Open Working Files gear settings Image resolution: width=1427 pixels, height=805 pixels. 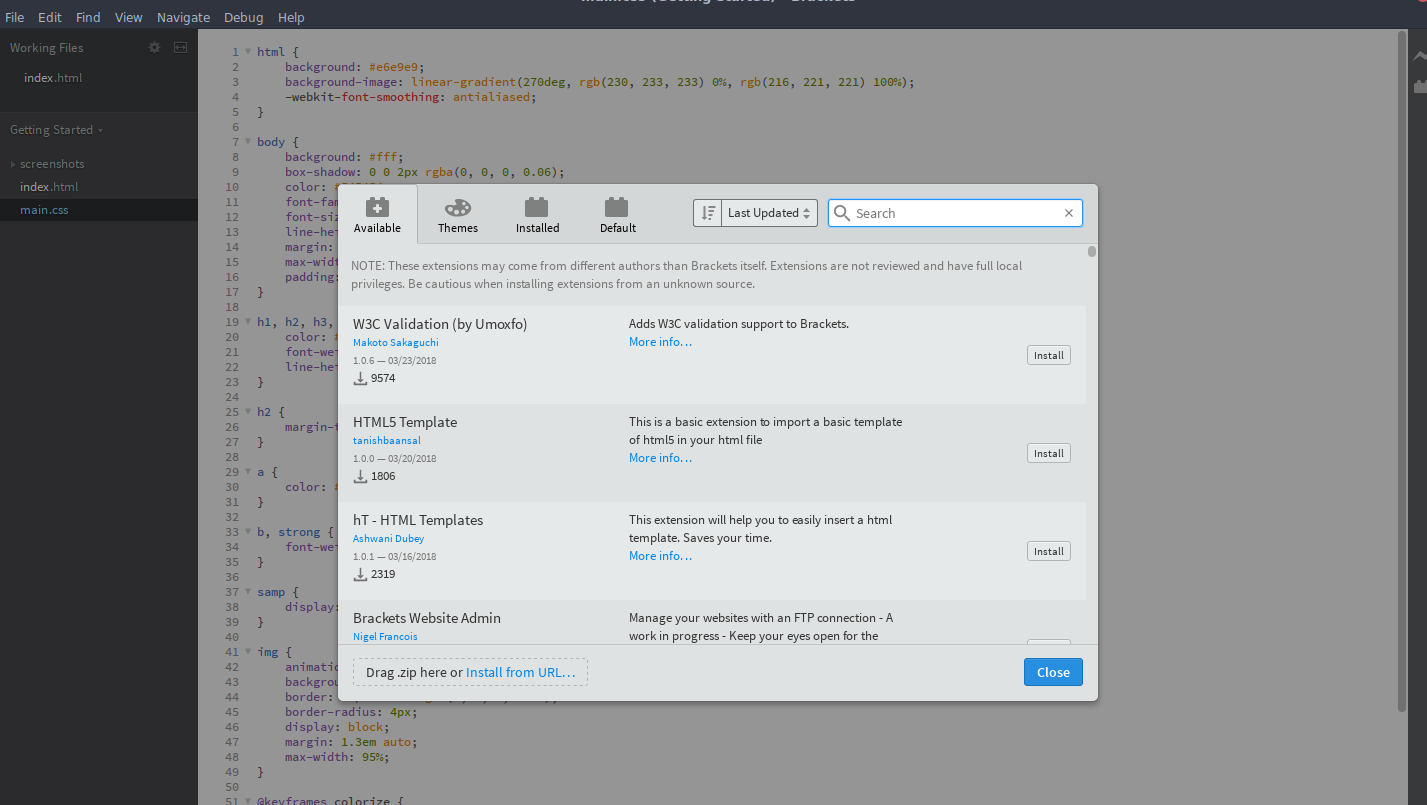click(154, 47)
